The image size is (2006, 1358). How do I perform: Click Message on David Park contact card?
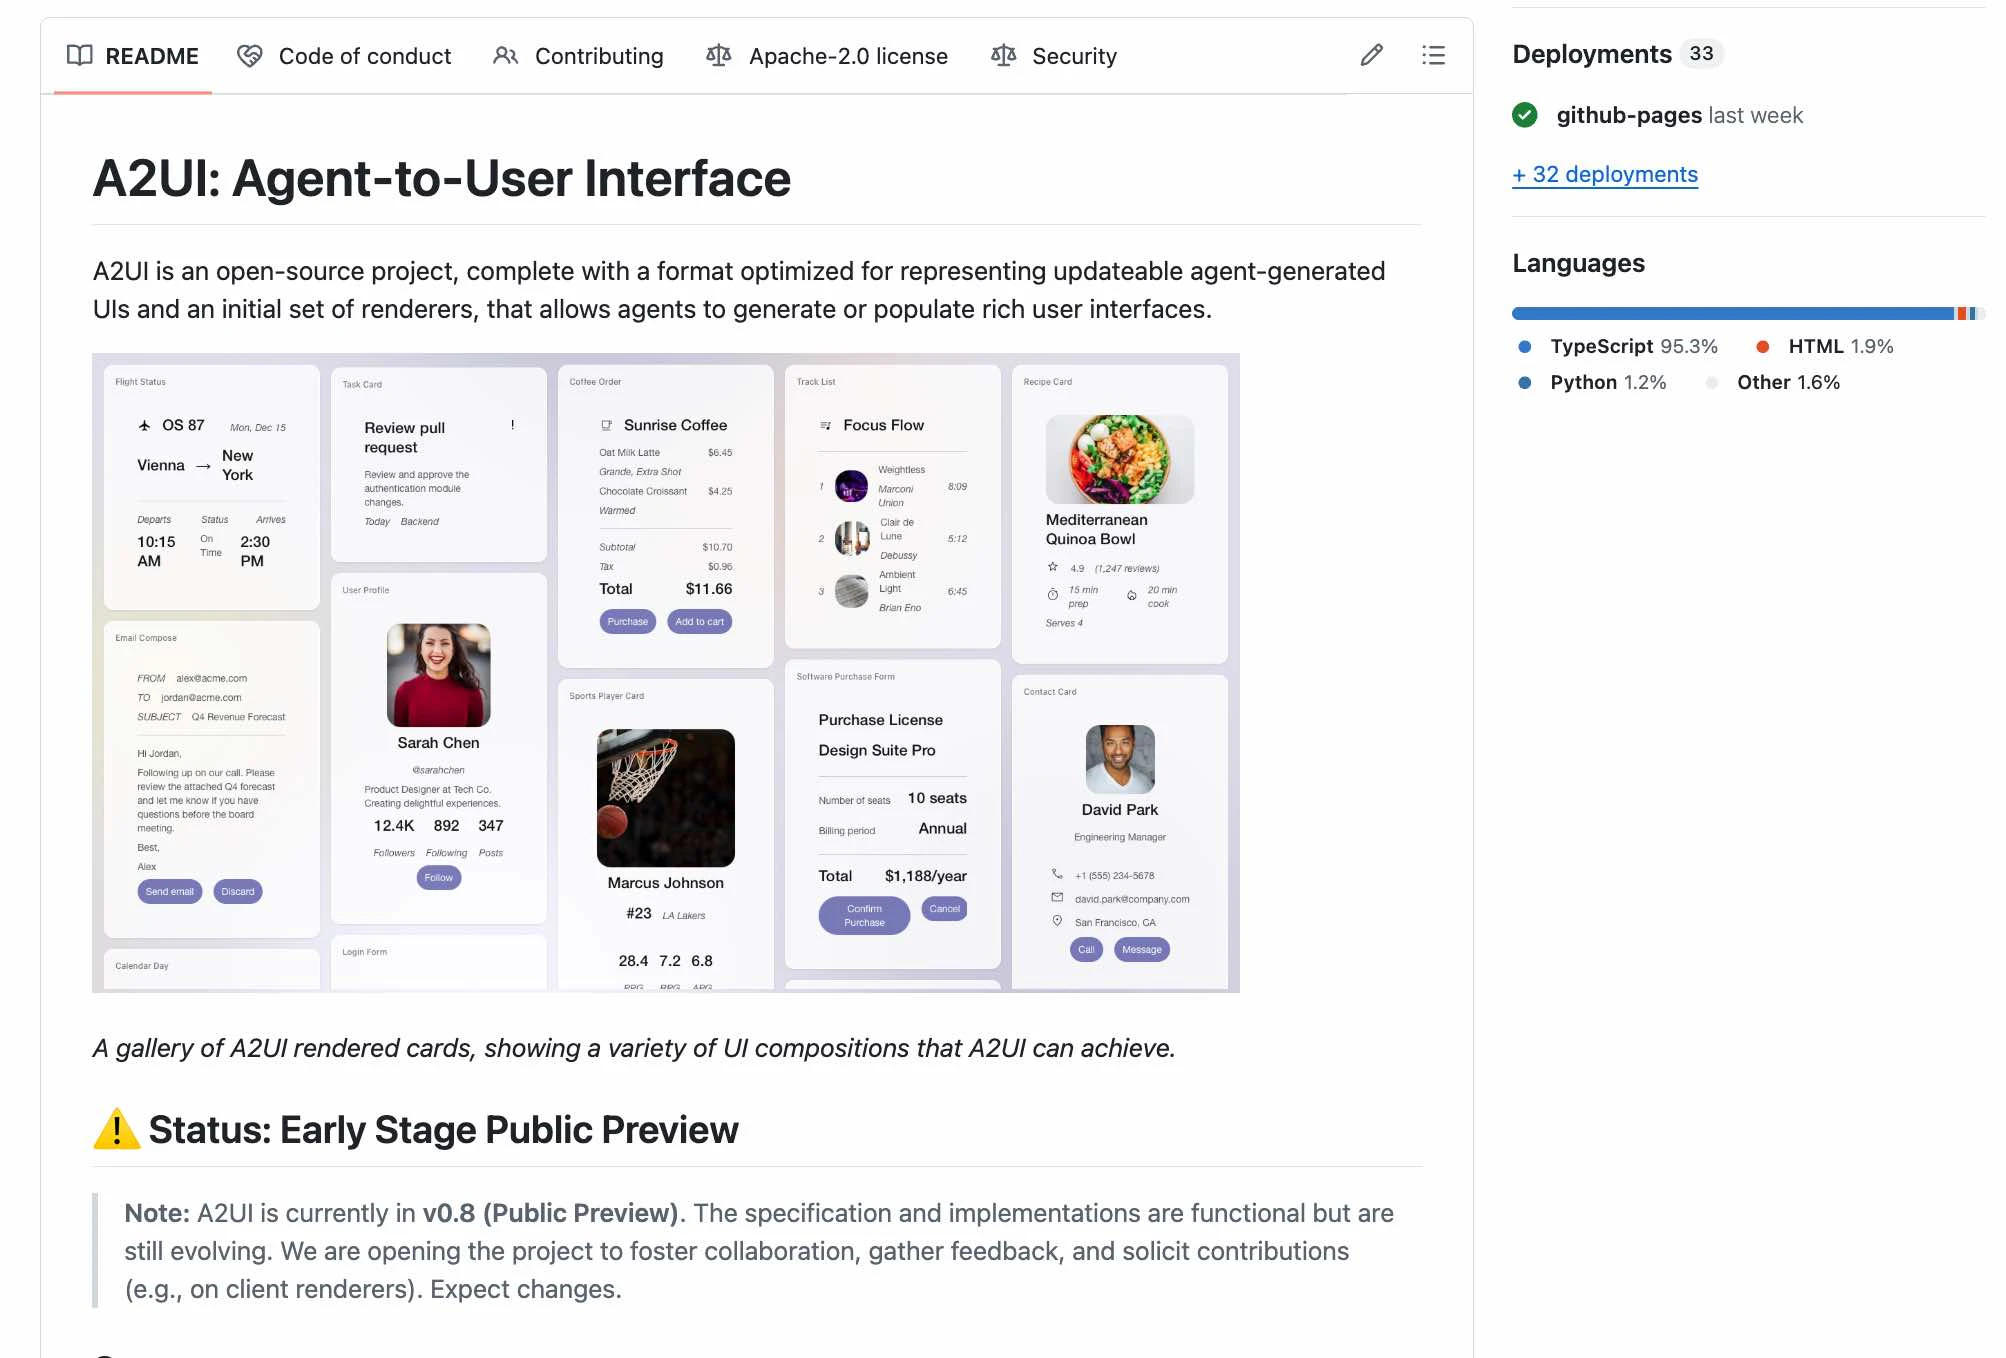pos(1142,950)
